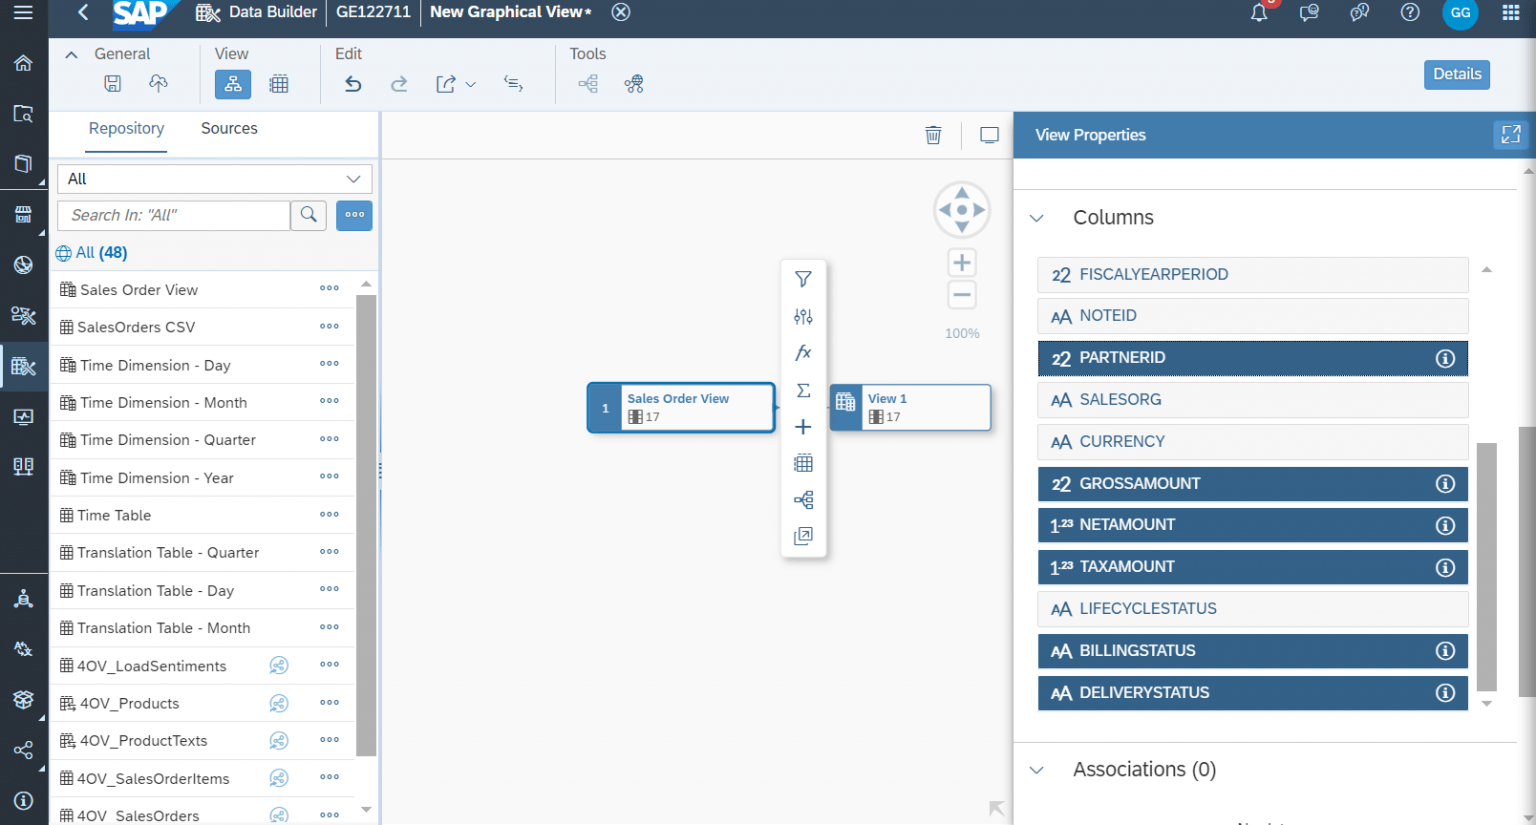Deploy the view using the cloud icon
Image resolution: width=1536 pixels, height=825 pixels.
point(158,83)
